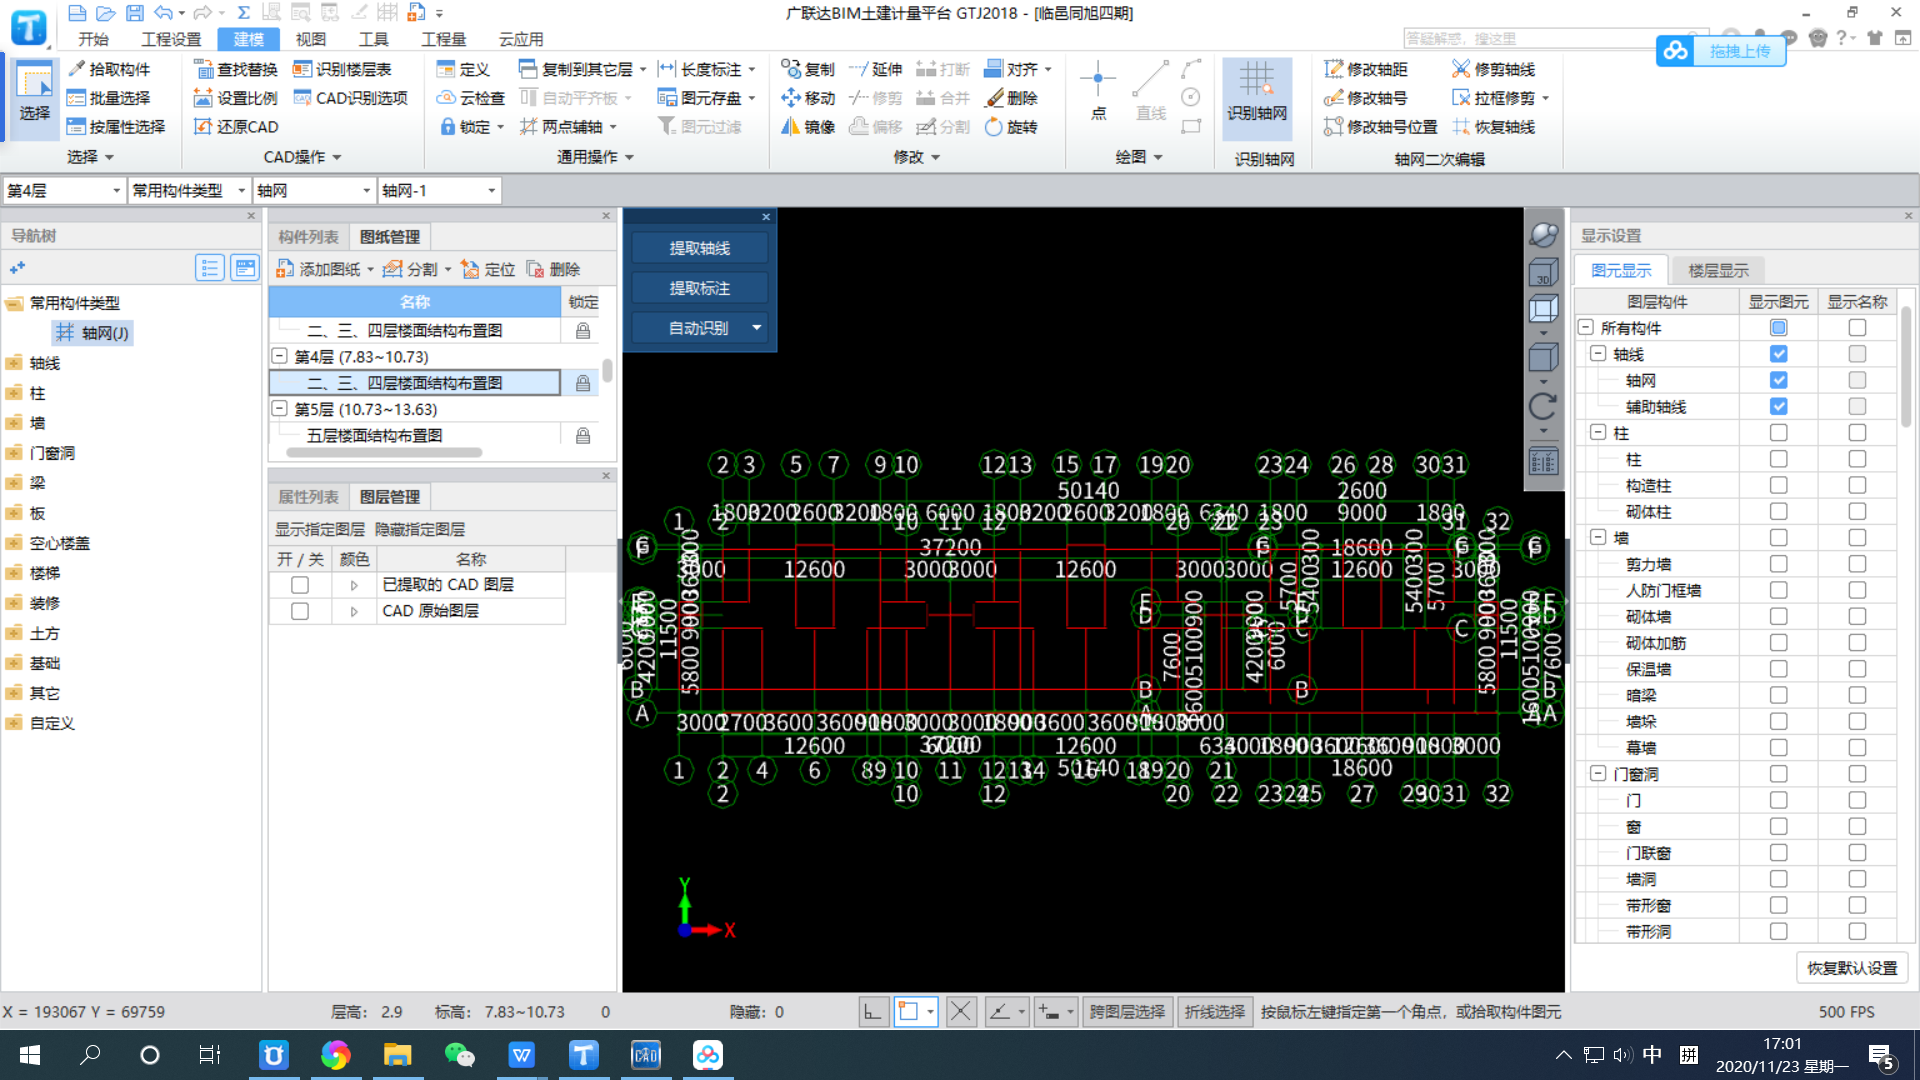The image size is (1920, 1080).
Task: Click 还原CAD restore tool
Action: coord(236,127)
